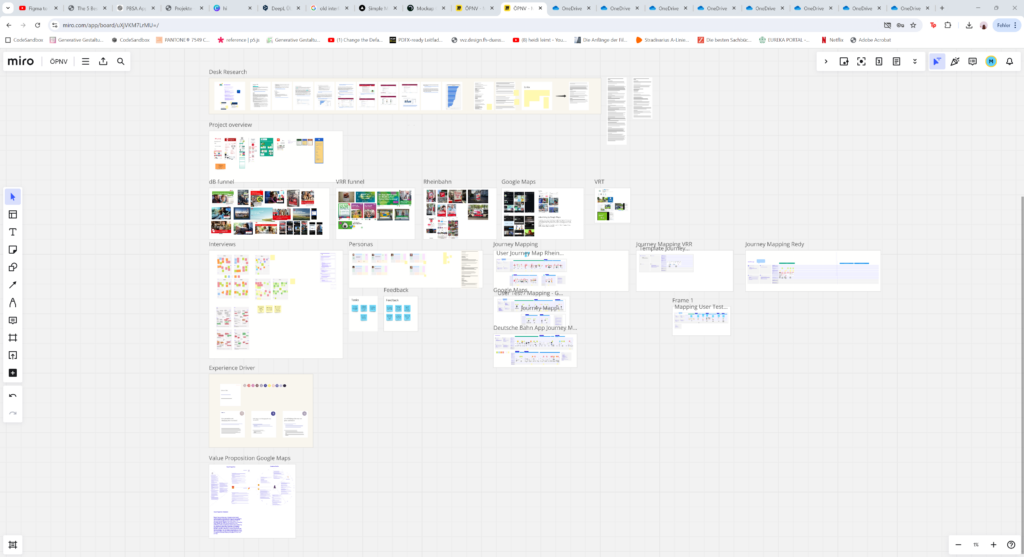Click the Personas frame title
This screenshot has width=1024, height=557.
[360, 244]
